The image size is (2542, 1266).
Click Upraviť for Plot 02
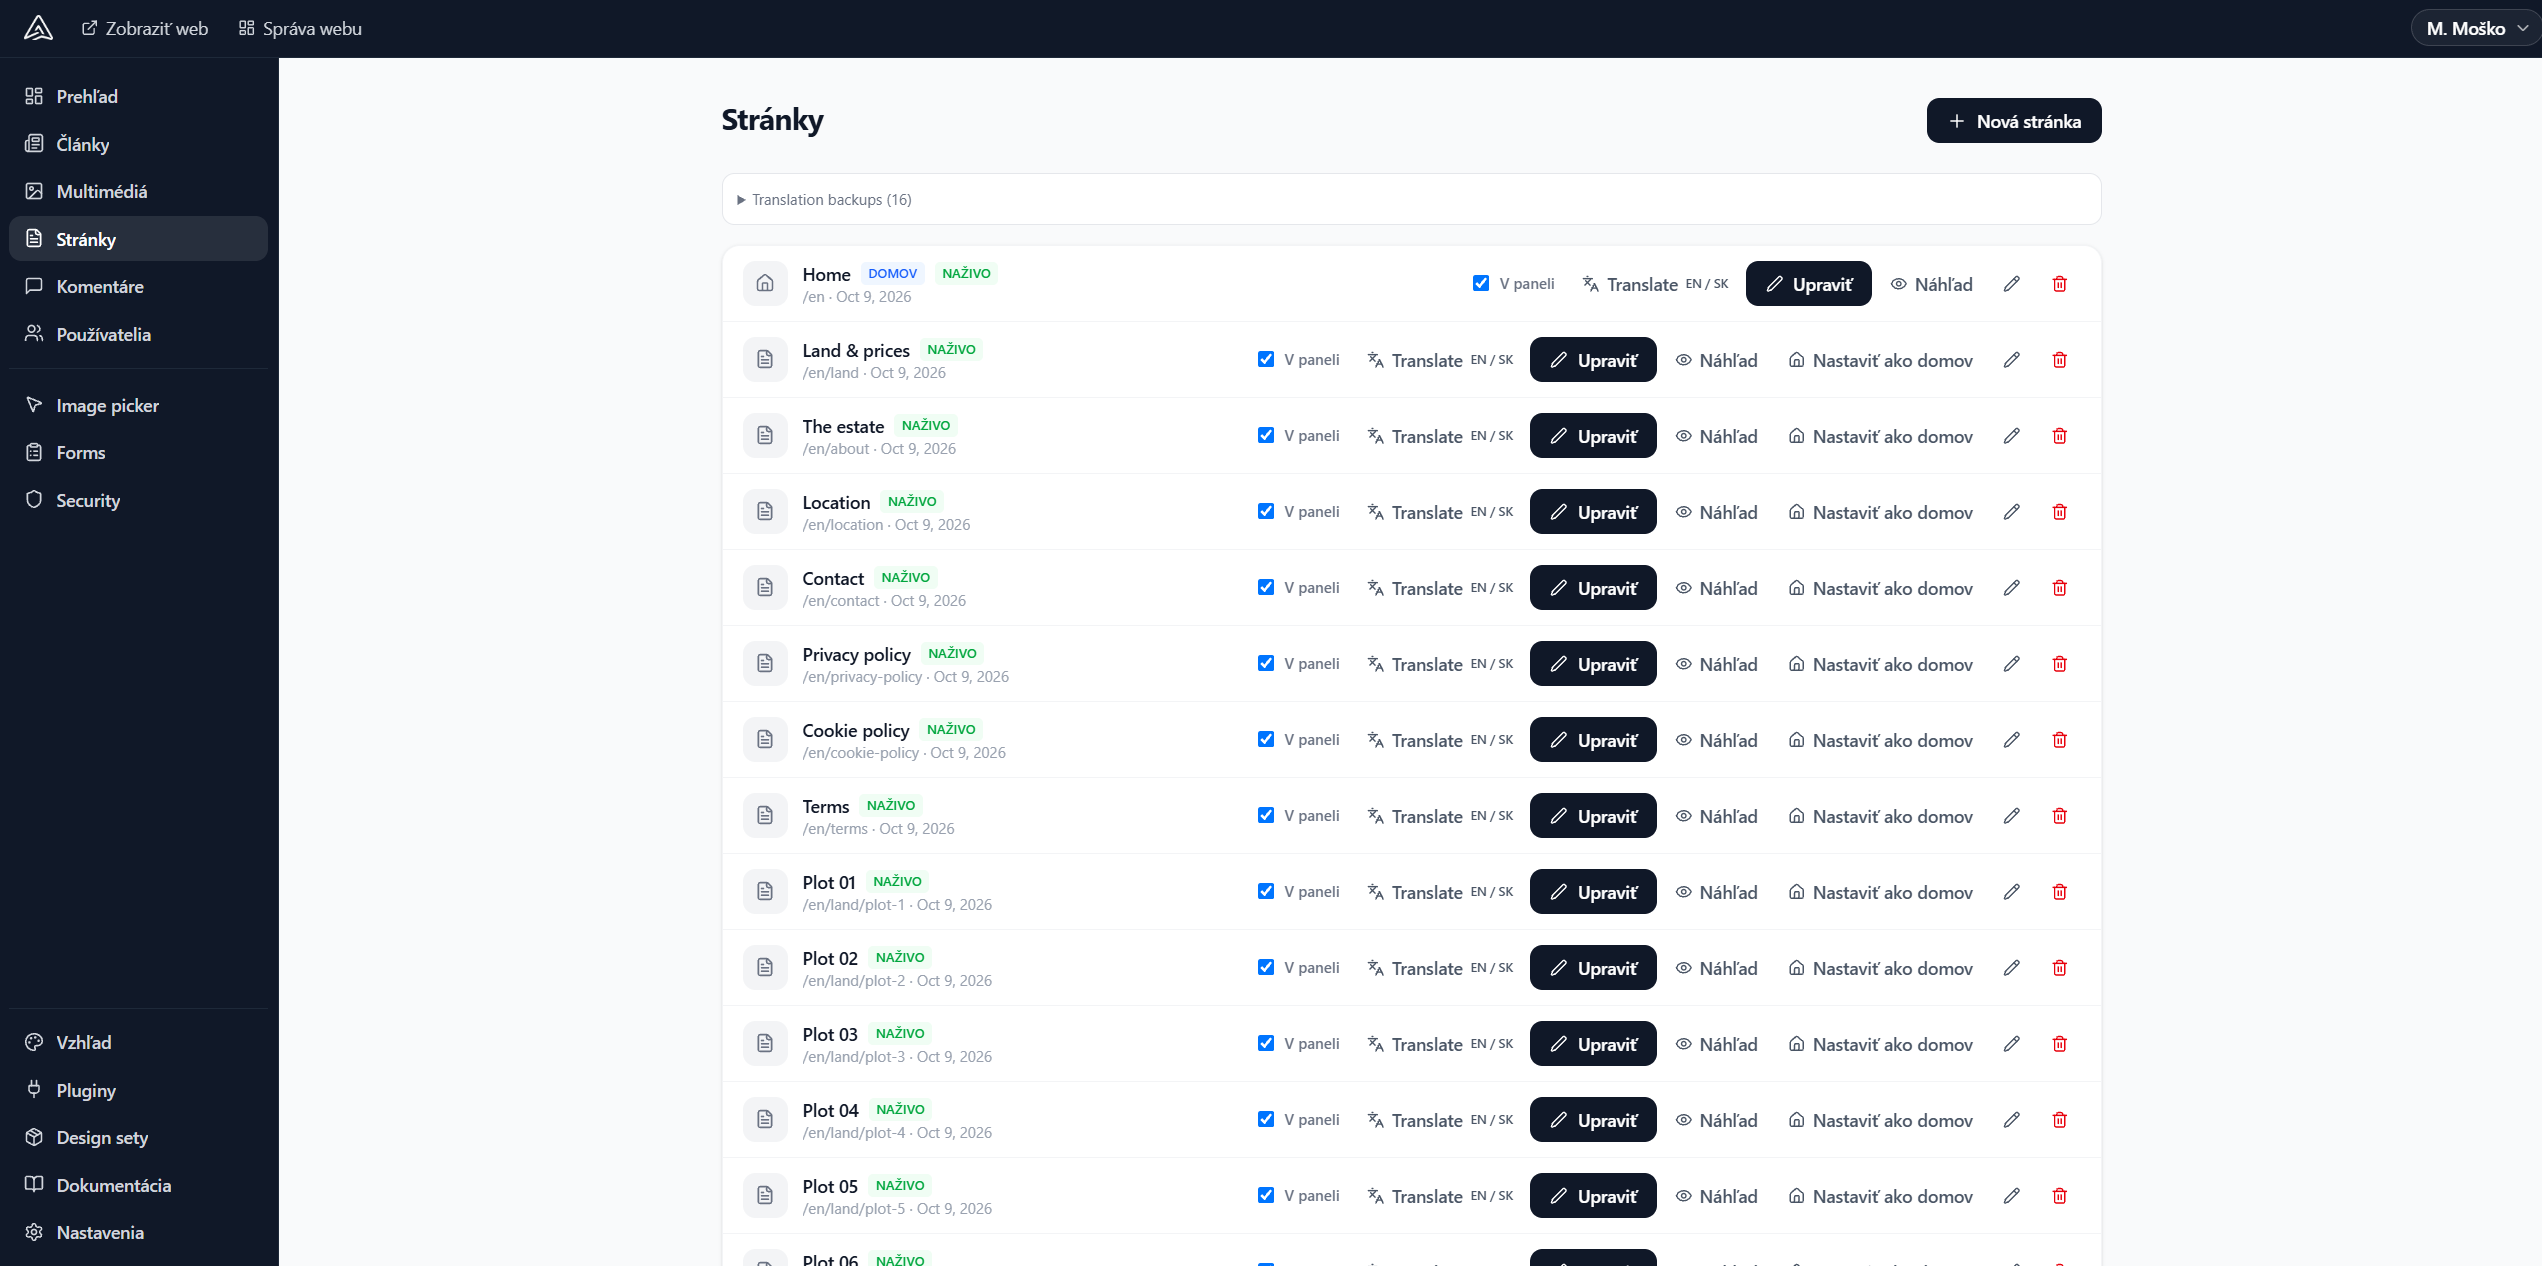[1593, 968]
